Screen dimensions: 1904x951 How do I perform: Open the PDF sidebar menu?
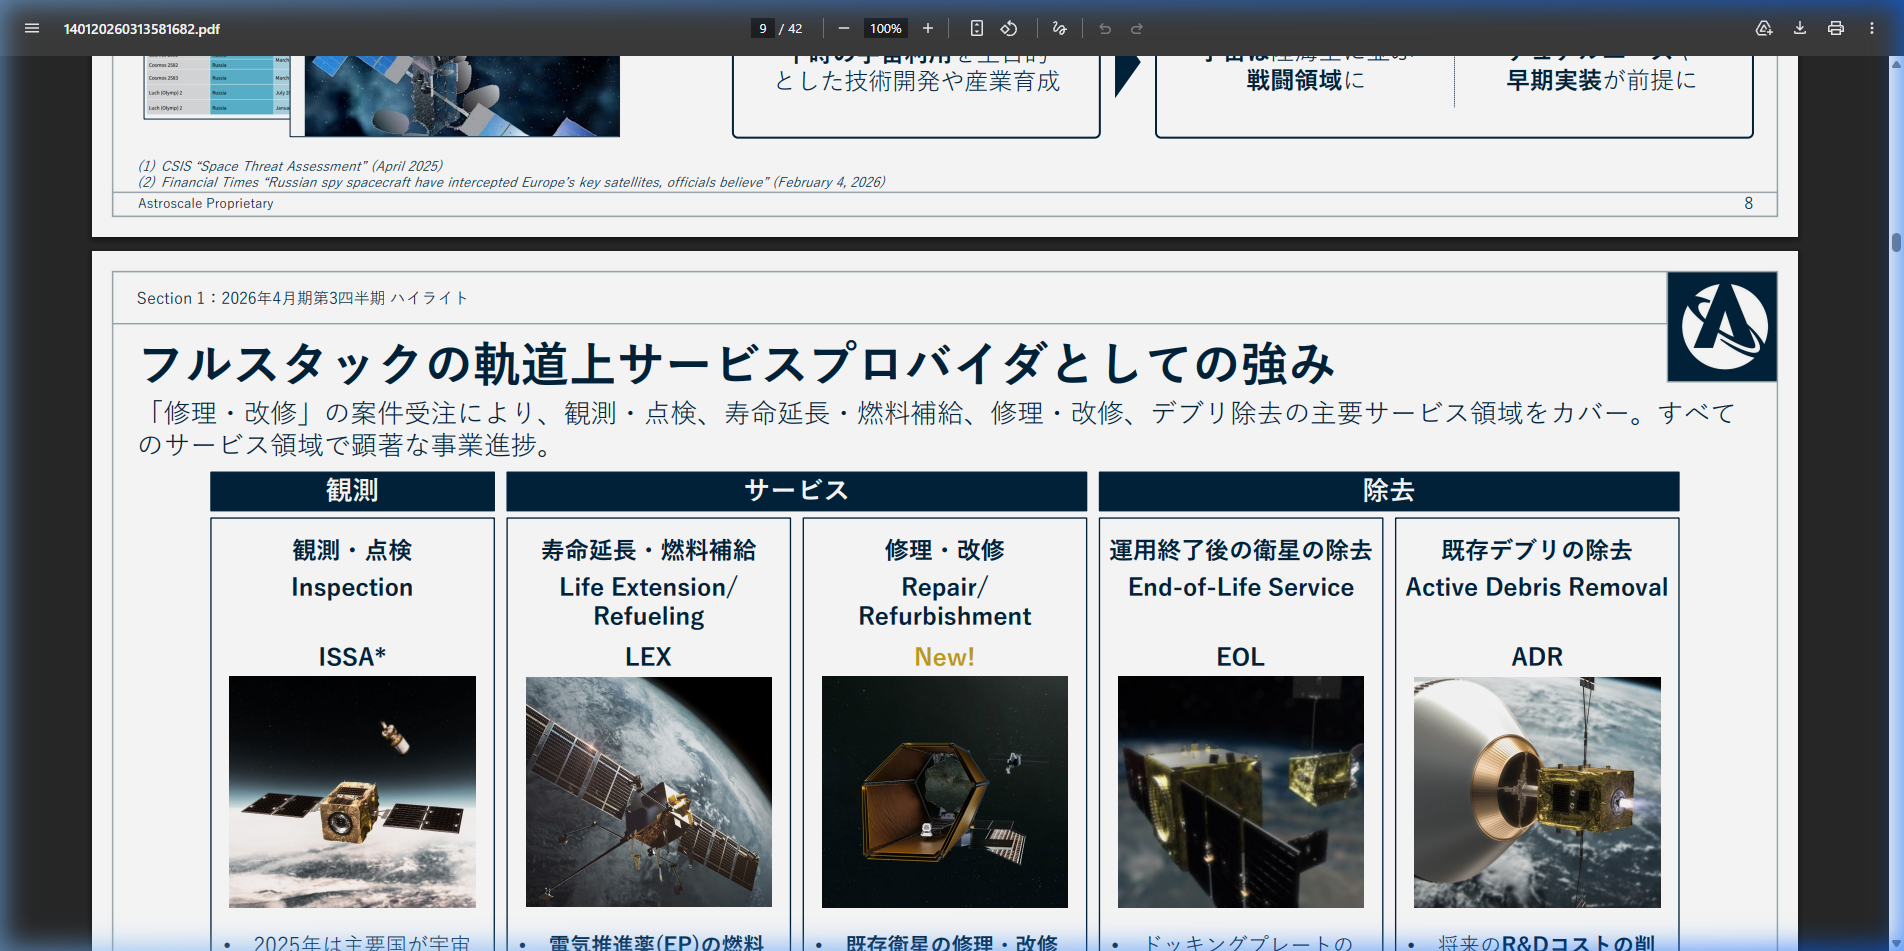(x=32, y=28)
